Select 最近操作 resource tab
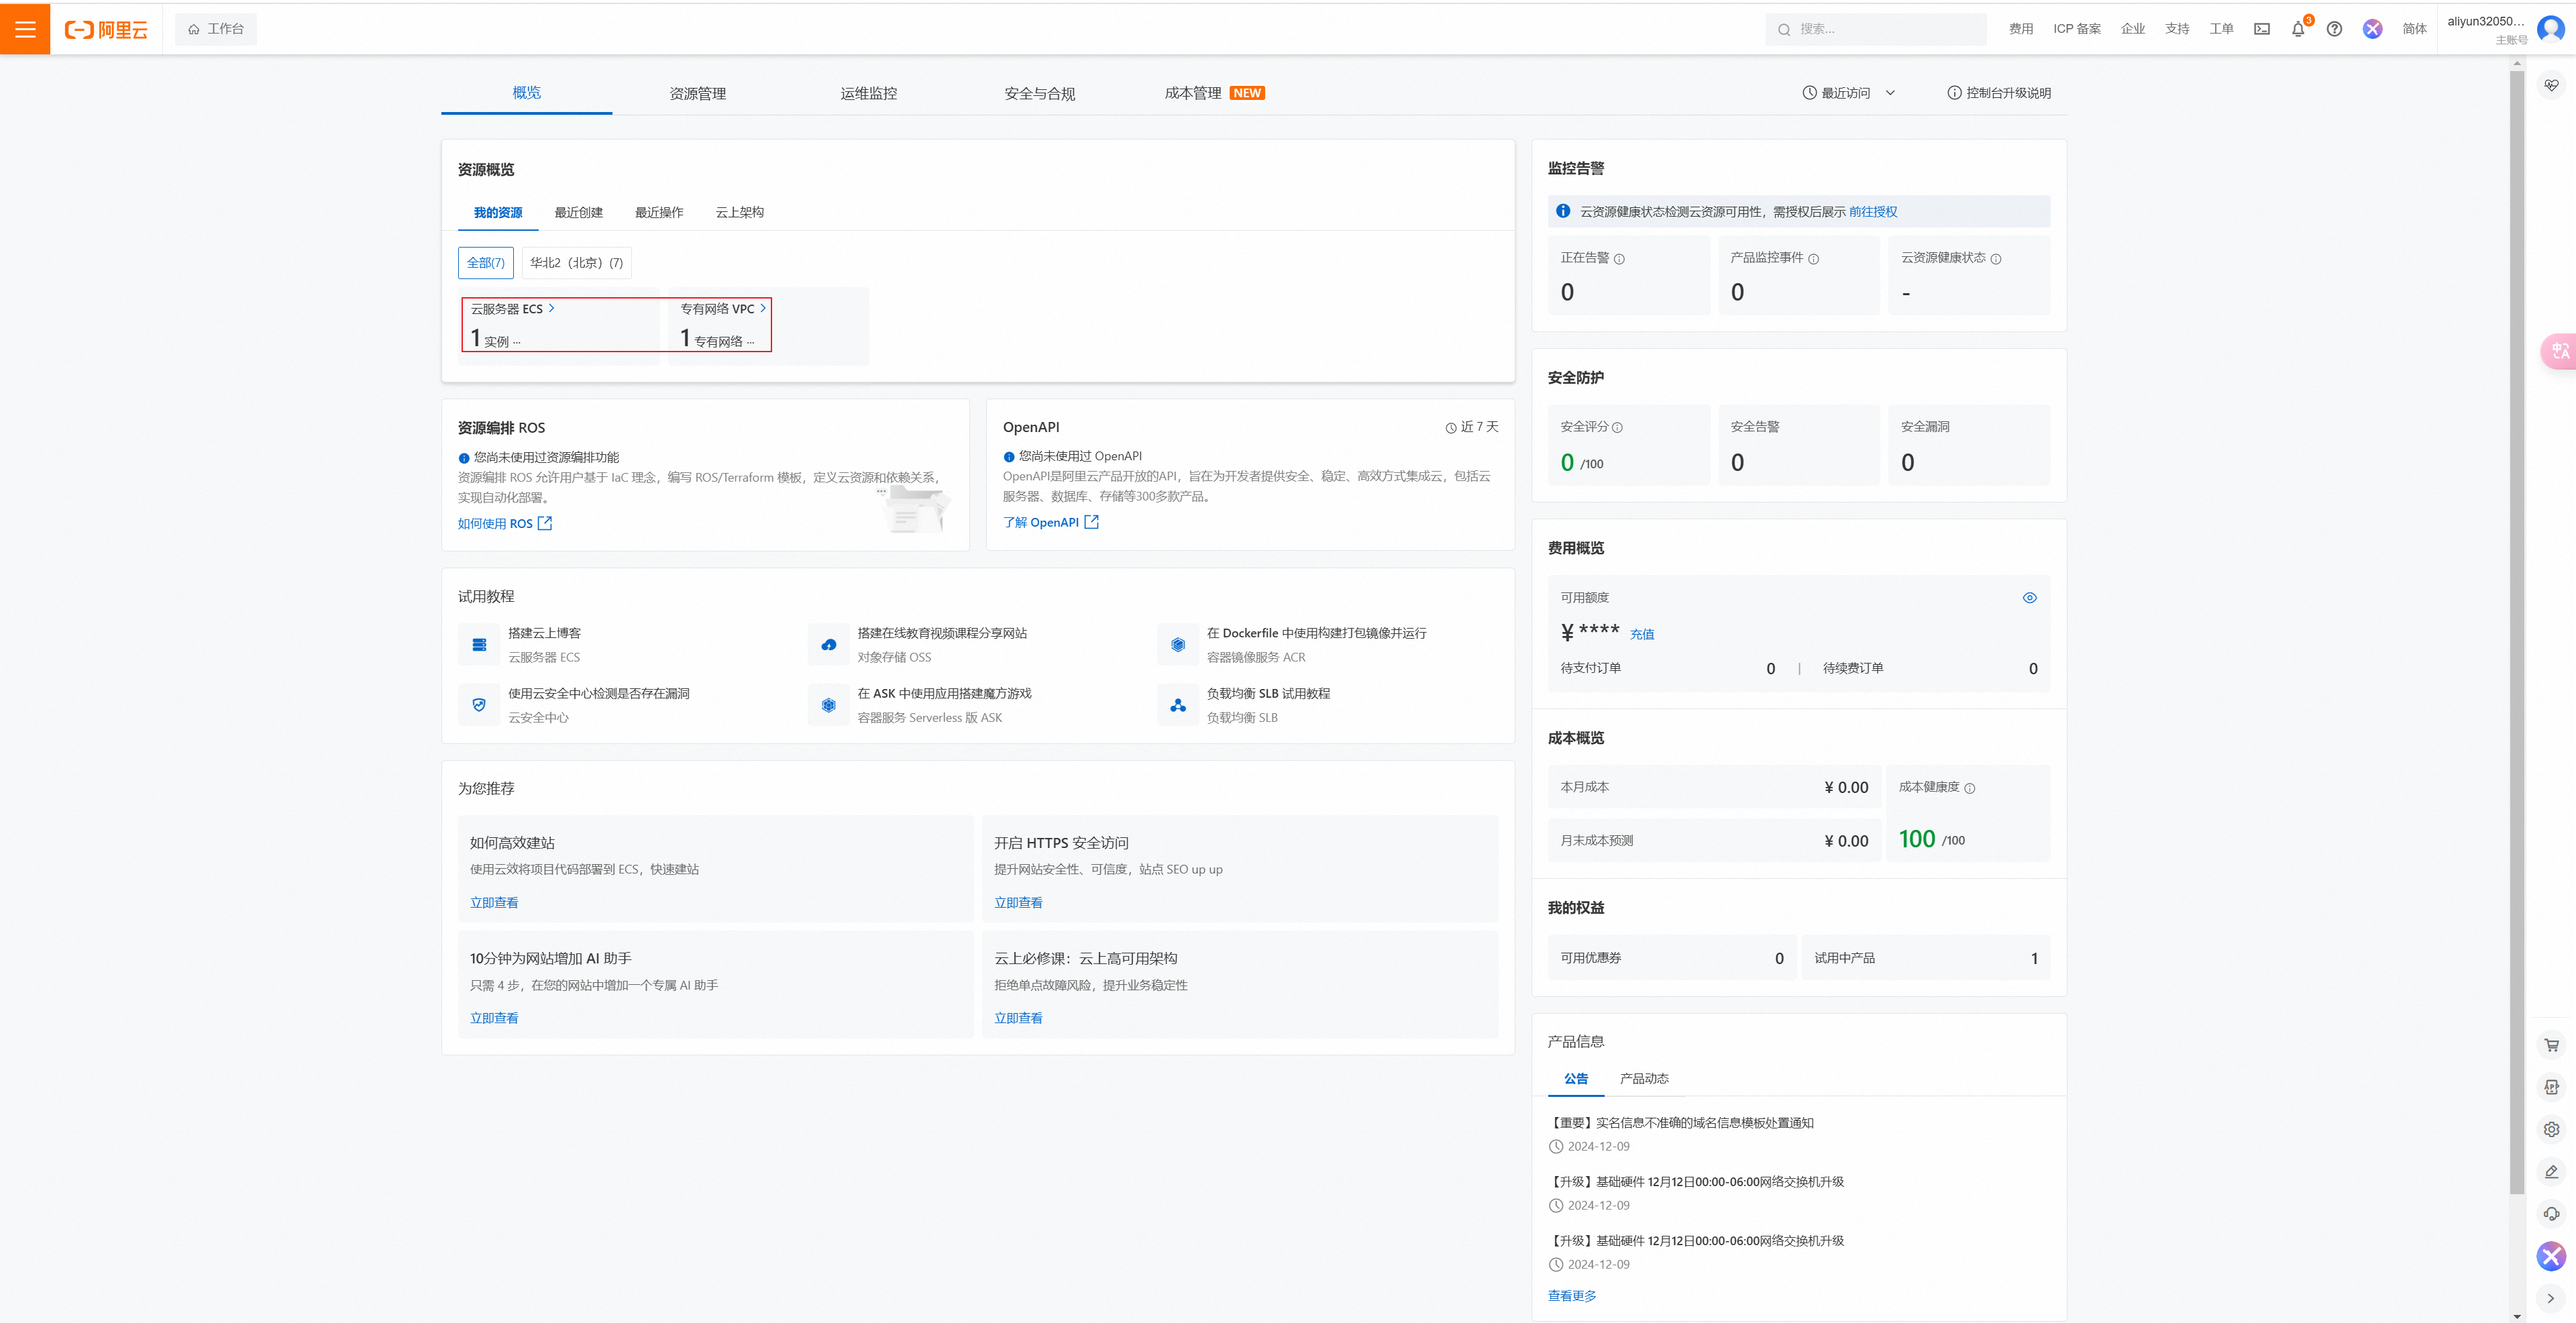 coord(659,212)
